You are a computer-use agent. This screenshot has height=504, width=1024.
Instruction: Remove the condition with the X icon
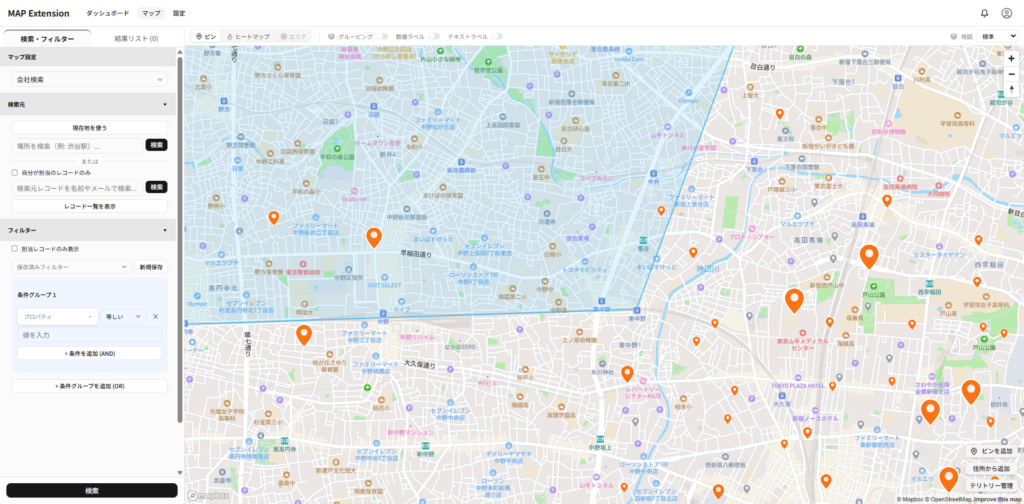[x=155, y=317]
